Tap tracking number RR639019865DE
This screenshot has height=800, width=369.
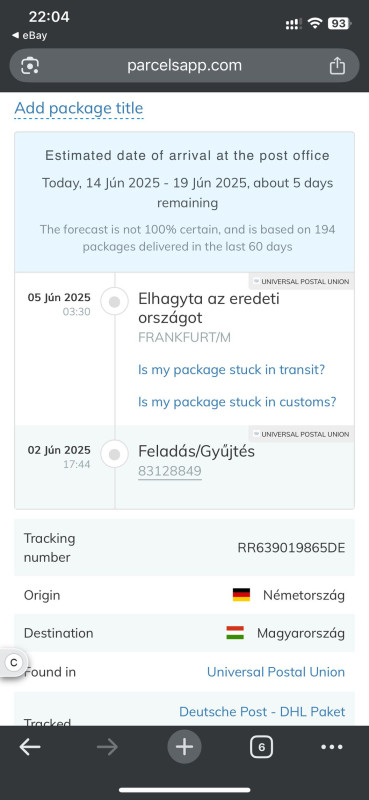click(291, 548)
